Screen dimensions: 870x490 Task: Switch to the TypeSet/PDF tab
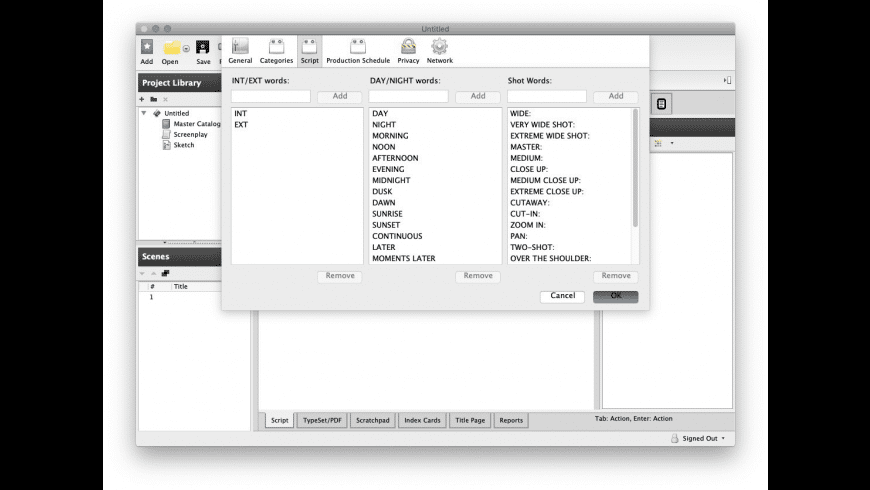pyautogui.click(x=322, y=421)
